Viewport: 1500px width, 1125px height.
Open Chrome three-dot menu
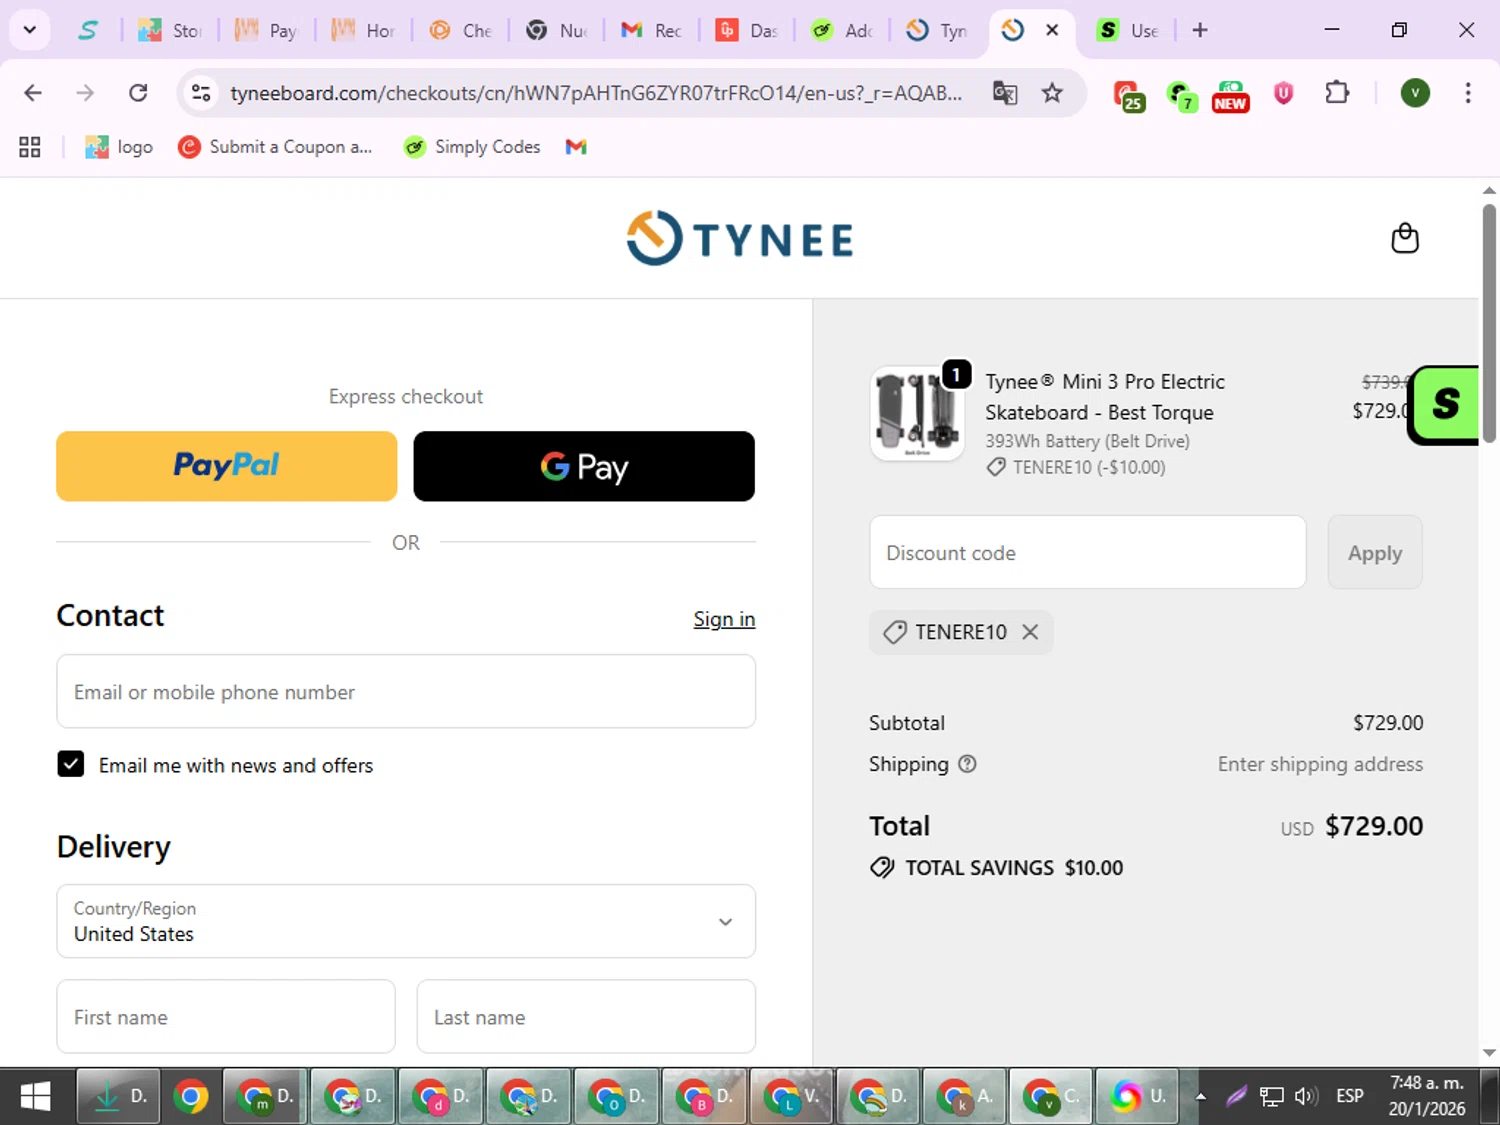(x=1467, y=93)
